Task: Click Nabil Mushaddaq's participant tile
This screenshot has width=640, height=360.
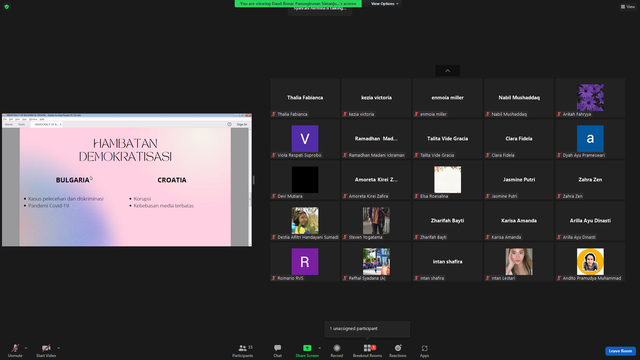Action: pyautogui.click(x=519, y=98)
